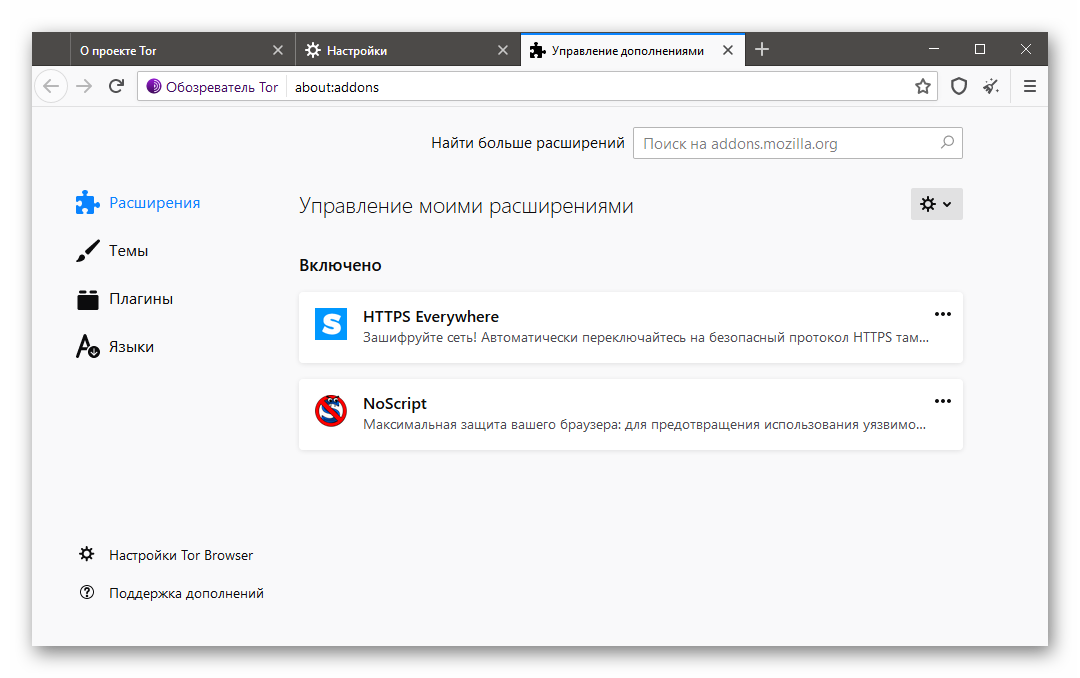This screenshot has height=678, width=1080.
Task: Open the 'Темы' sidebar category
Action: pos(112,251)
